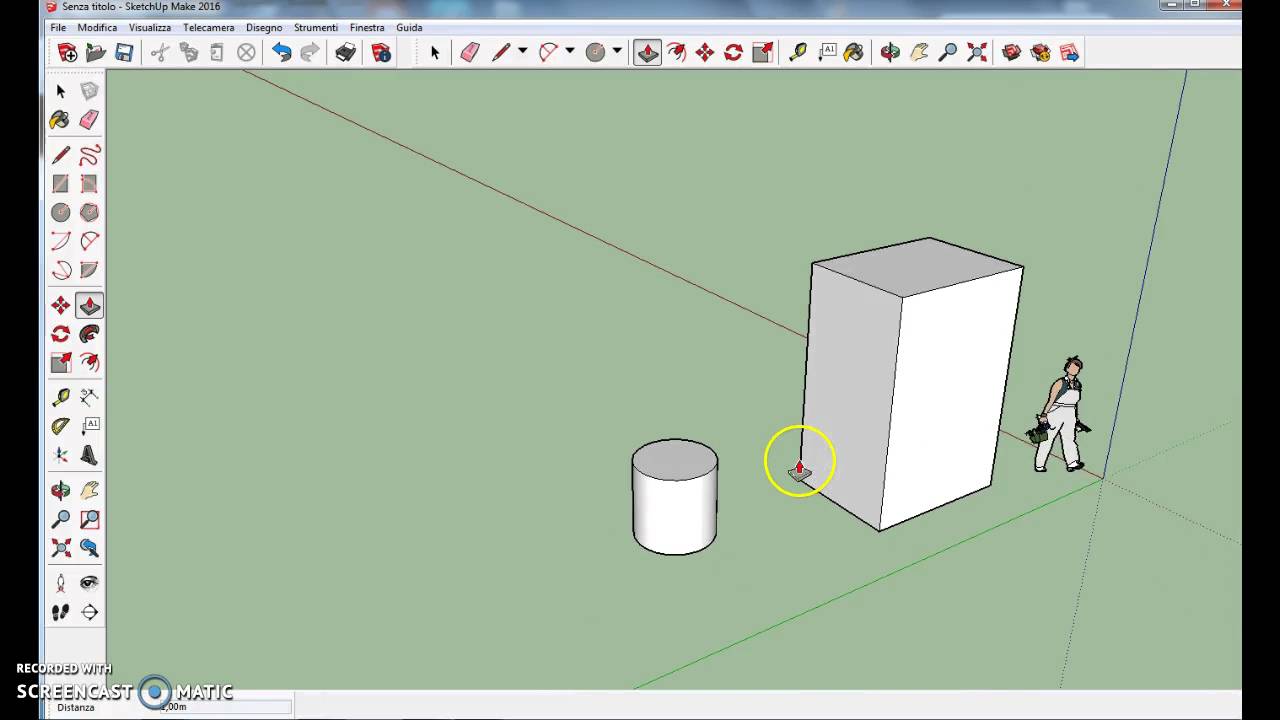Click Zoom Extents in the top toolbar
Screen dimensions: 1280x720
(x=977, y=52)
